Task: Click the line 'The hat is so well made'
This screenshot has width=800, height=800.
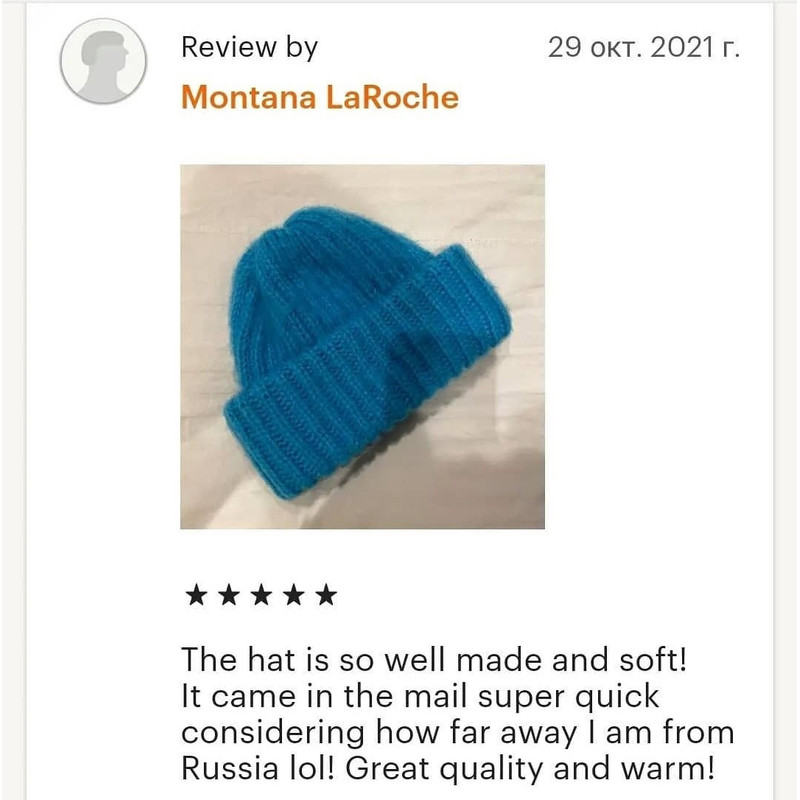Action: (434, 659)
